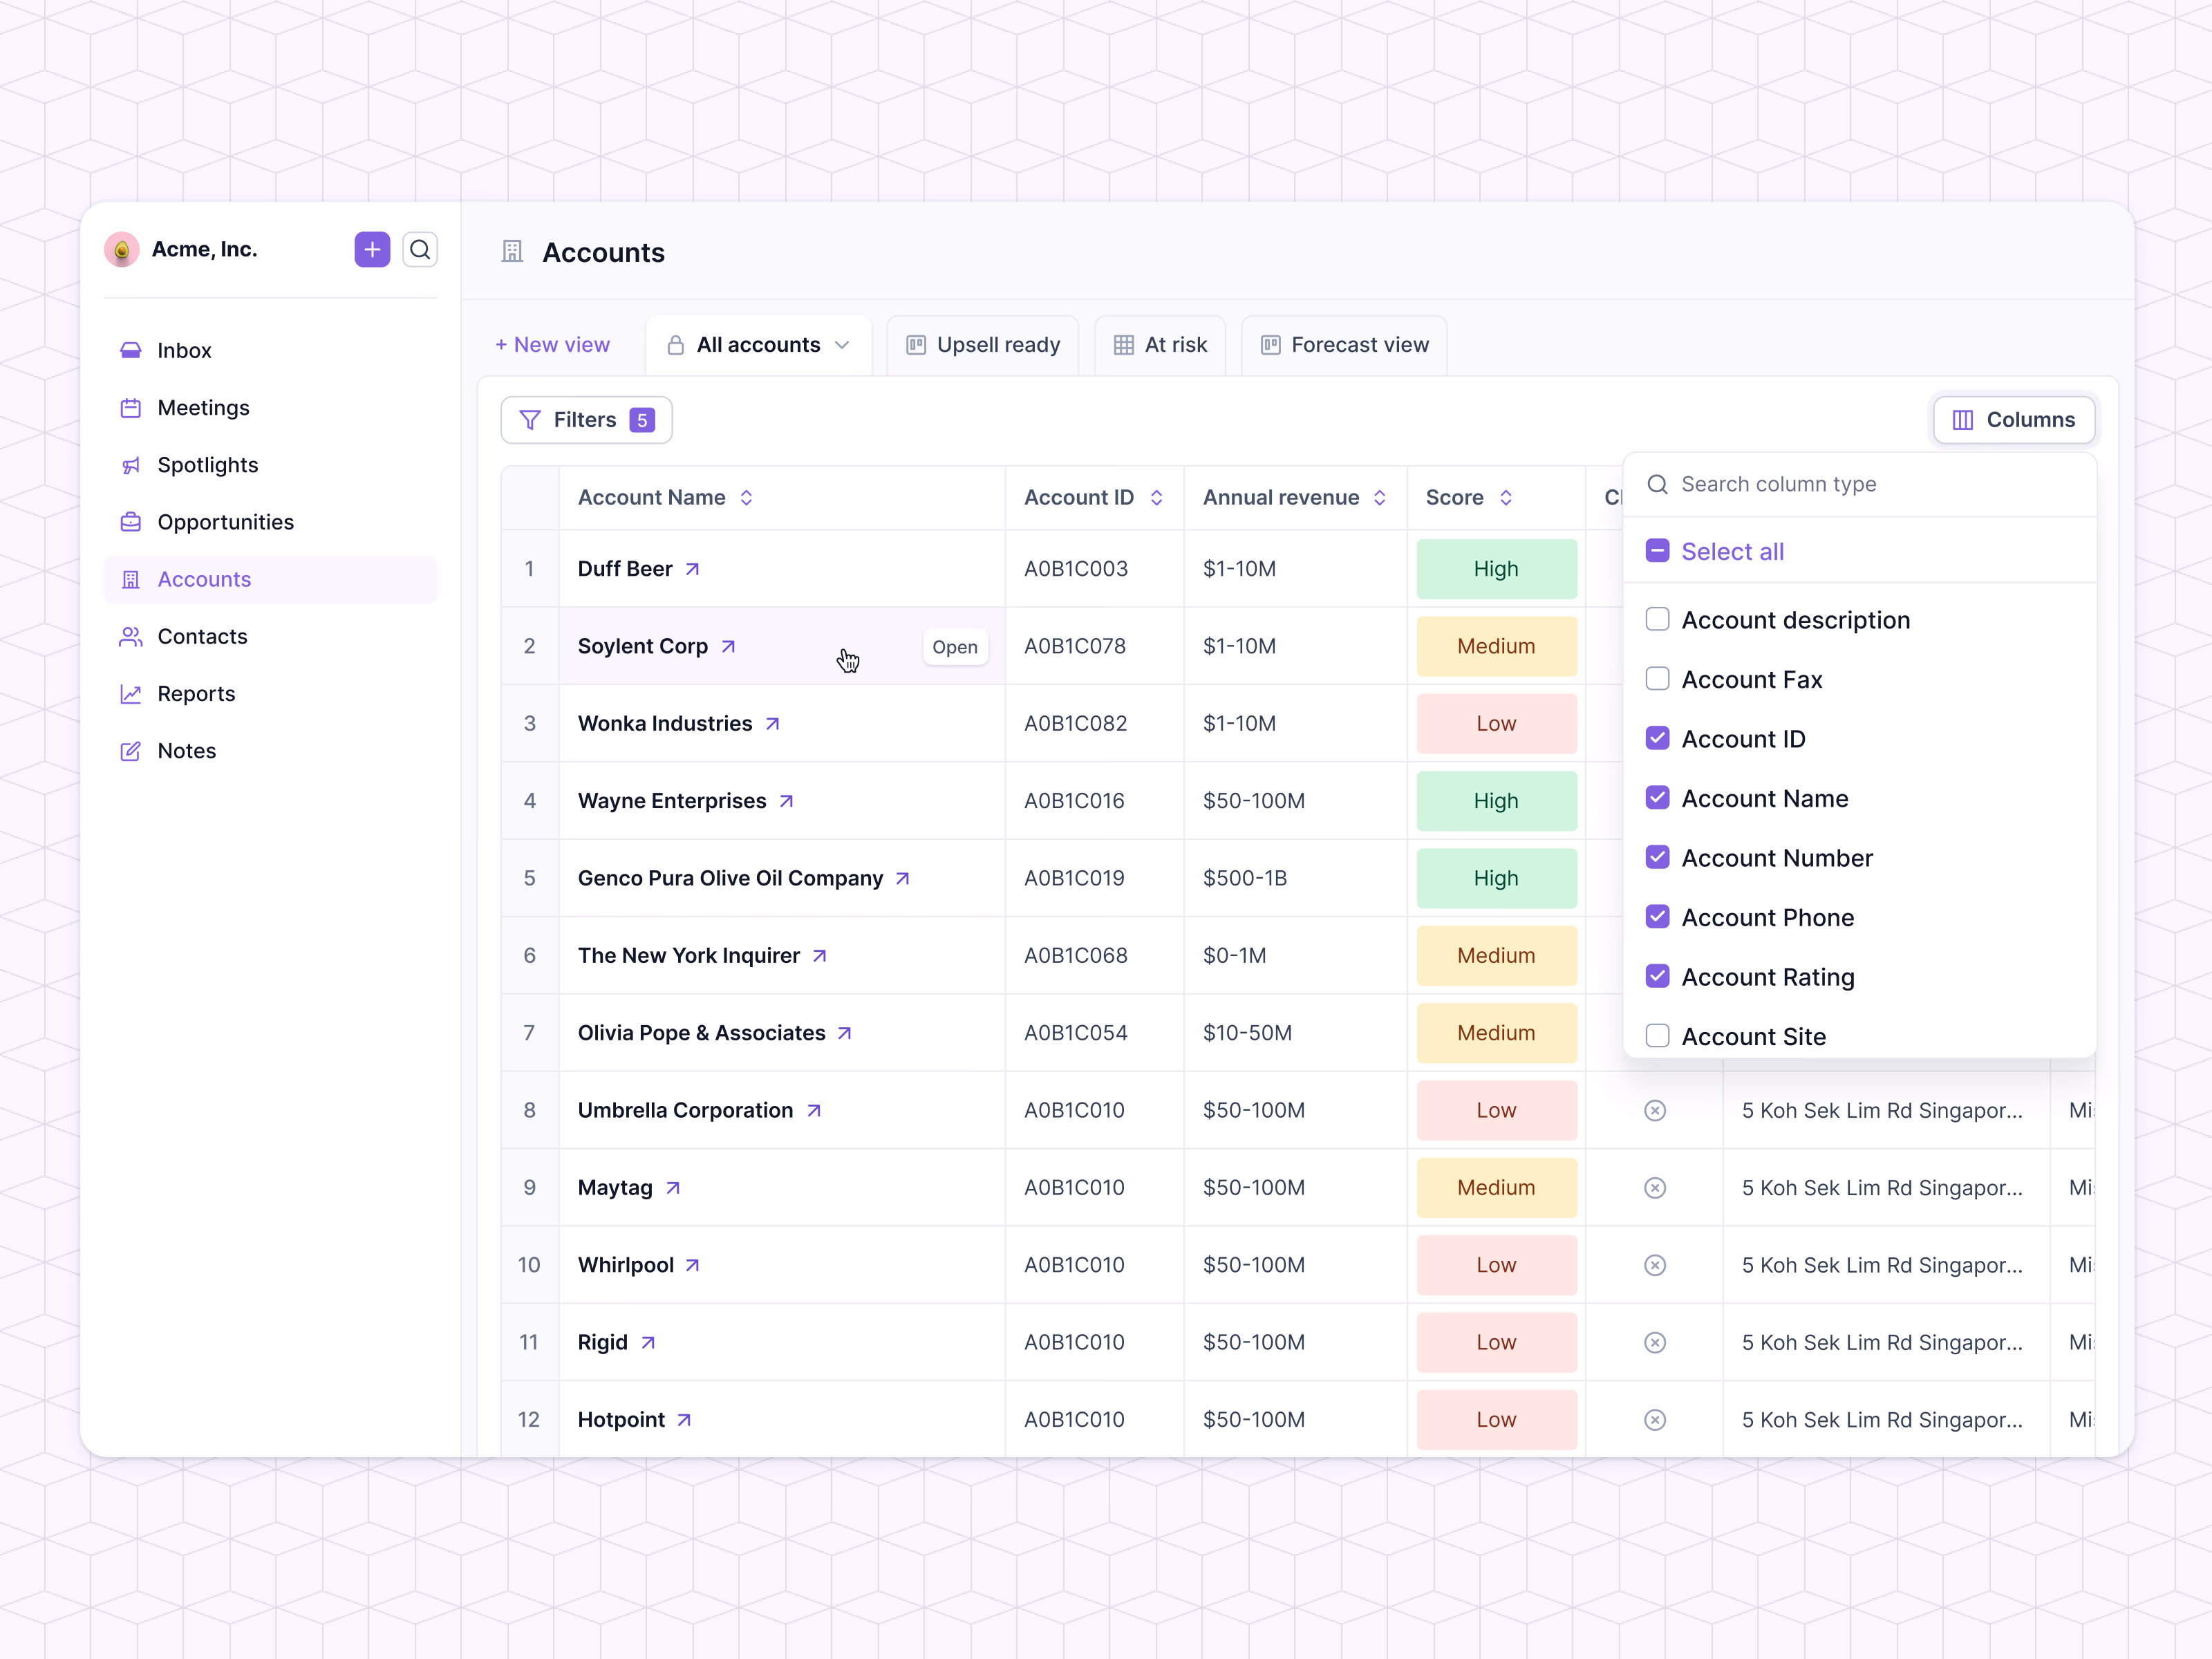Sort by Account Name column arrows
This screenshot has height=1659, width=2212.
746,498
